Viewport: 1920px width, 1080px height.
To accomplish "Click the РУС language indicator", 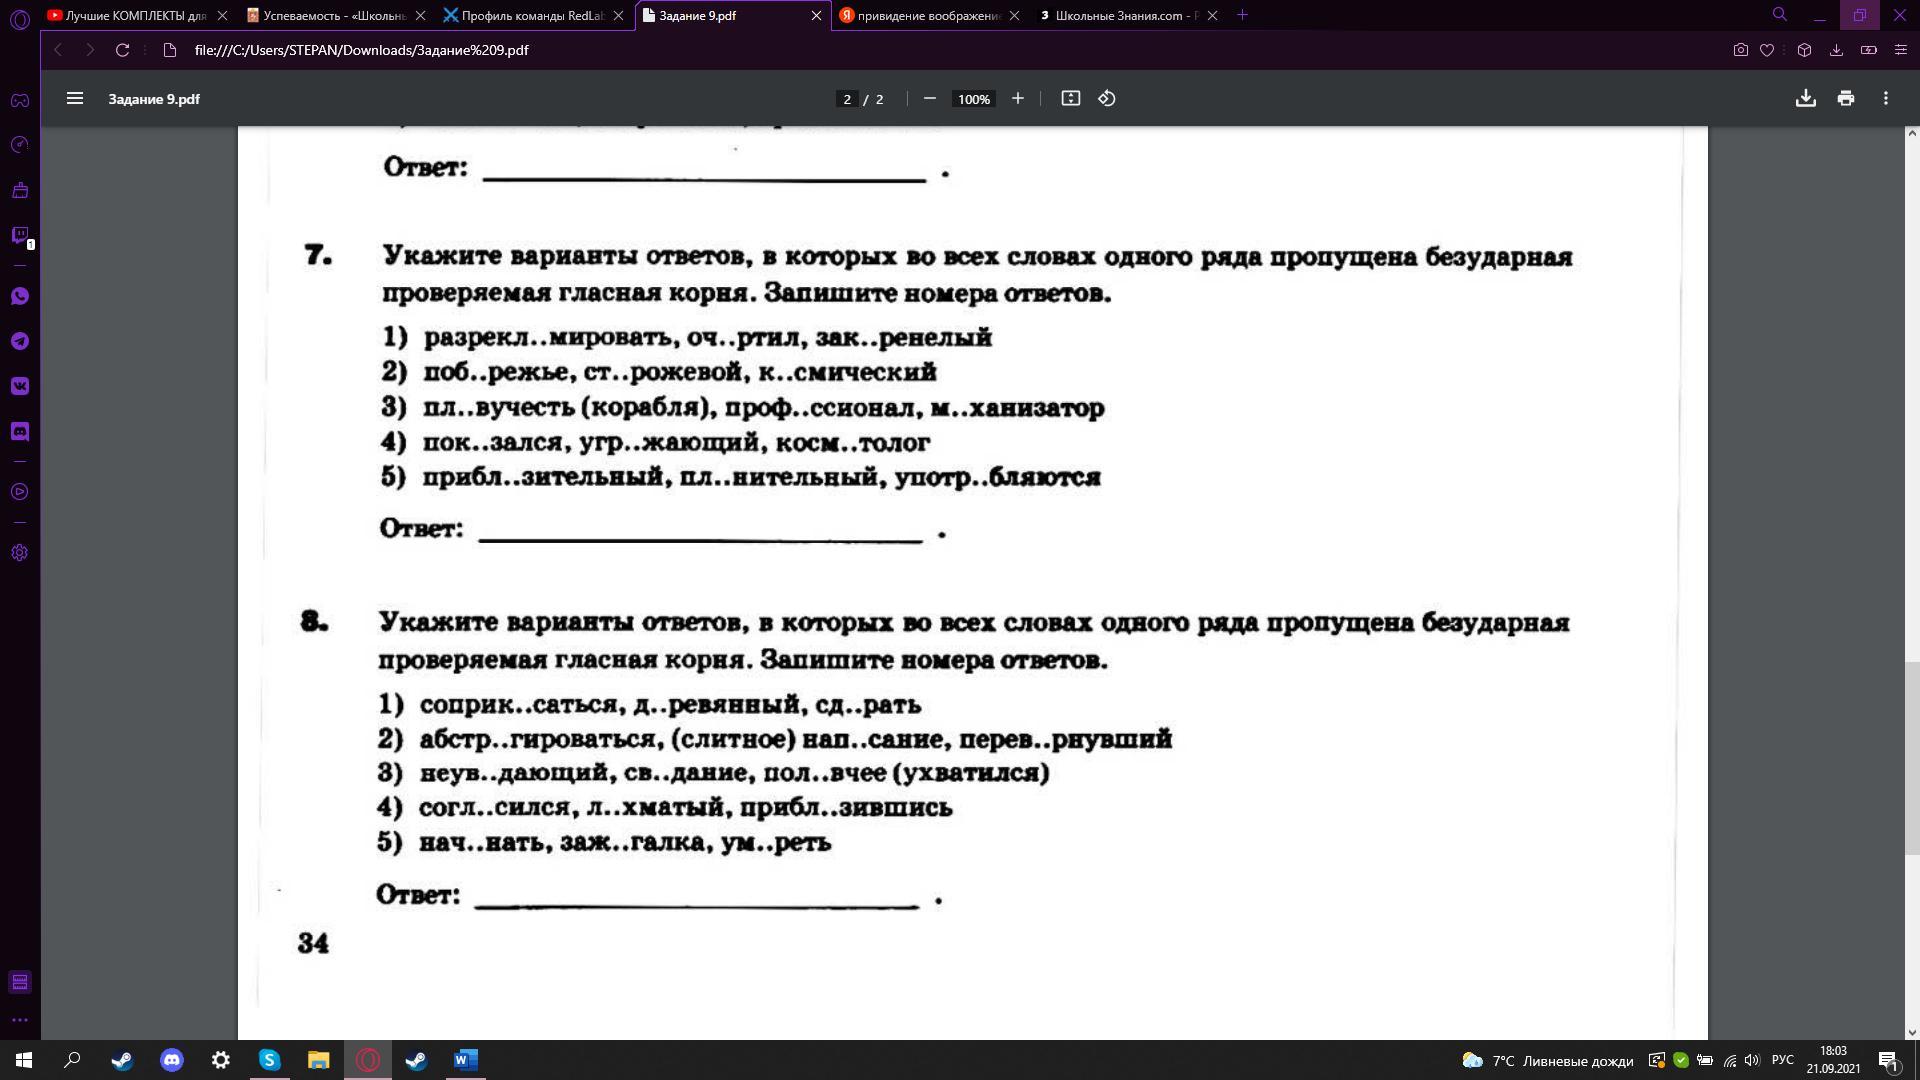I will [1782, 1060].
